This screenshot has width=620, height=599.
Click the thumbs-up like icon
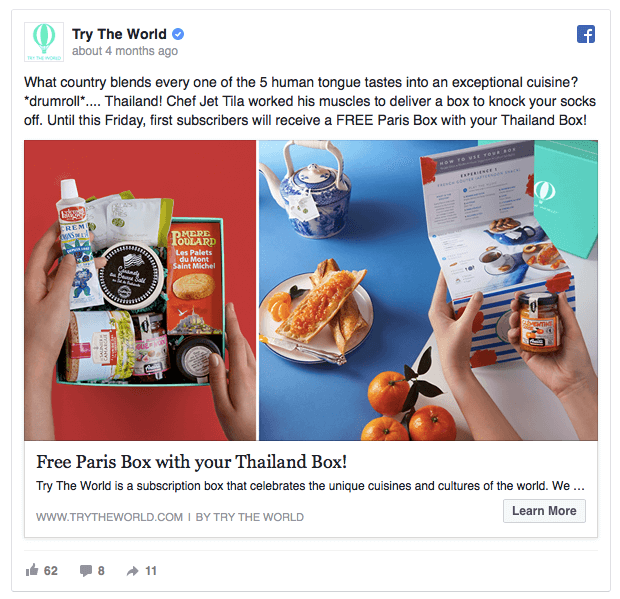click(32, 570)
